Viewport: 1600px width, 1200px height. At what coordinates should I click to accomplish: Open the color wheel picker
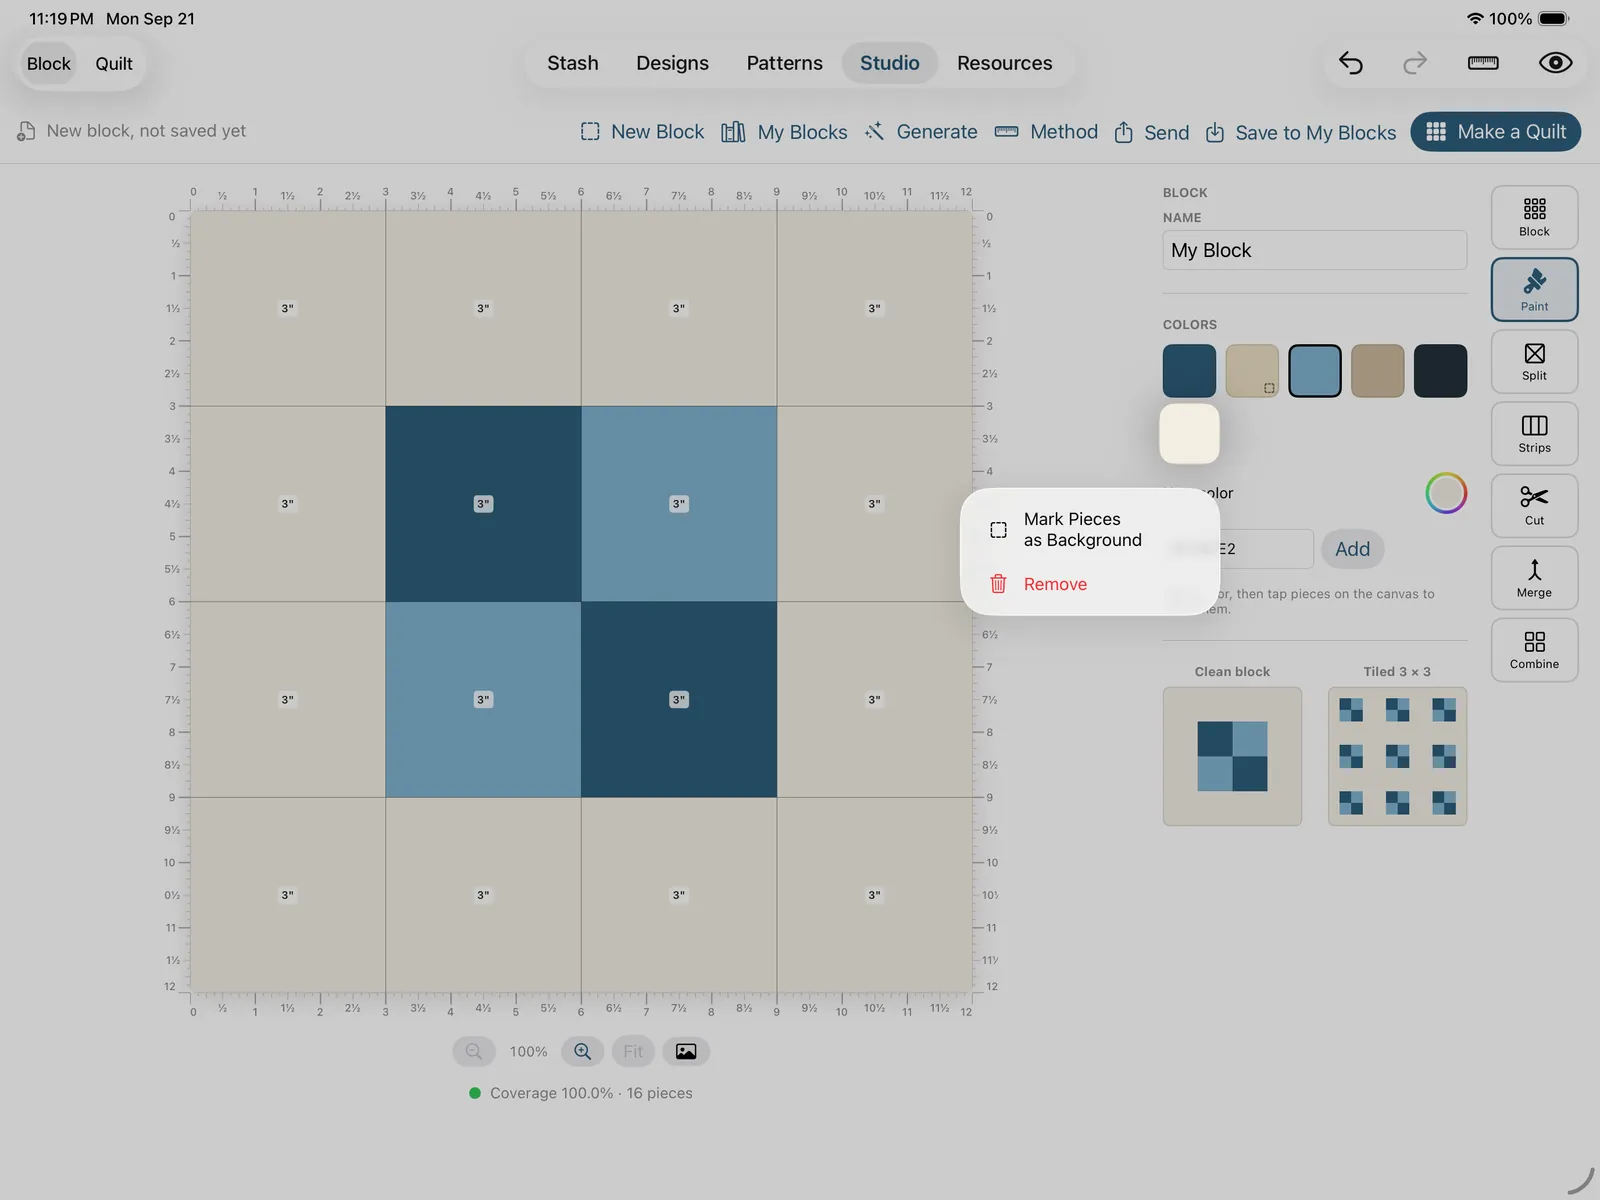[1446, 493]
